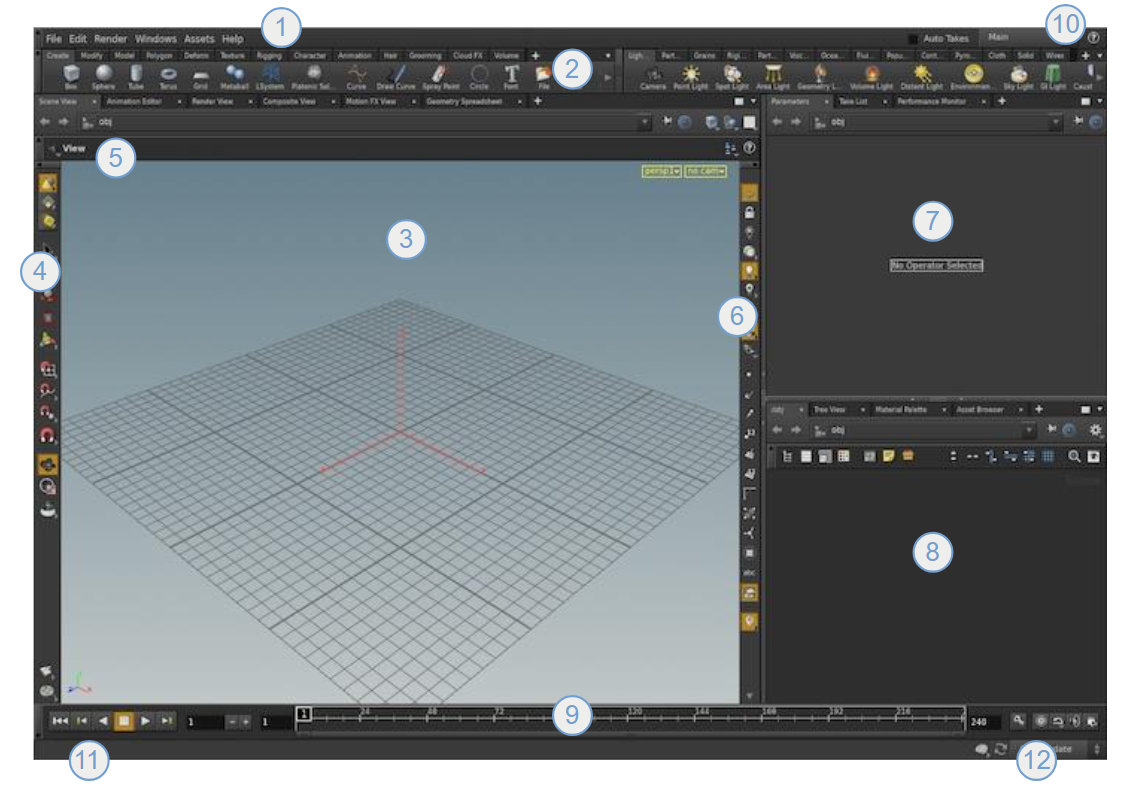The width and height of the screenshot is (1139, 786).
Task: Click the main help icon top right
Action: [x=1093, y=38]
